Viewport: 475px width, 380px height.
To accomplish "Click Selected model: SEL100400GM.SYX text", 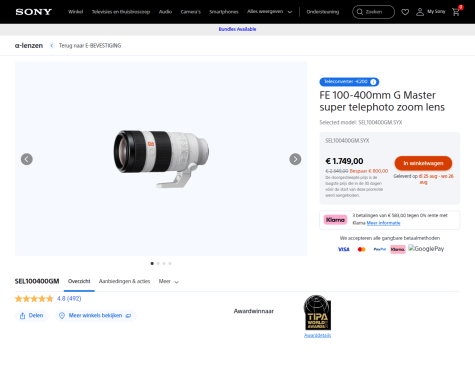I will [x=361, y=122].
